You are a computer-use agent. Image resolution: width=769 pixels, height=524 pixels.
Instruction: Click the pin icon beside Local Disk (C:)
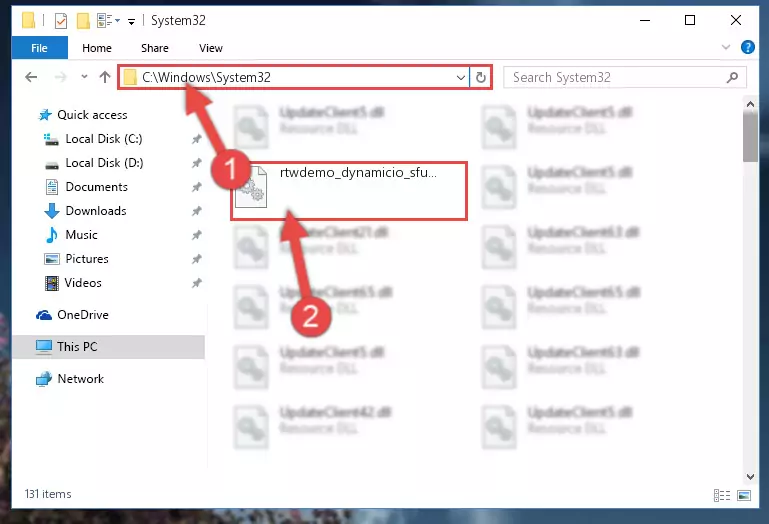[197, 139]
